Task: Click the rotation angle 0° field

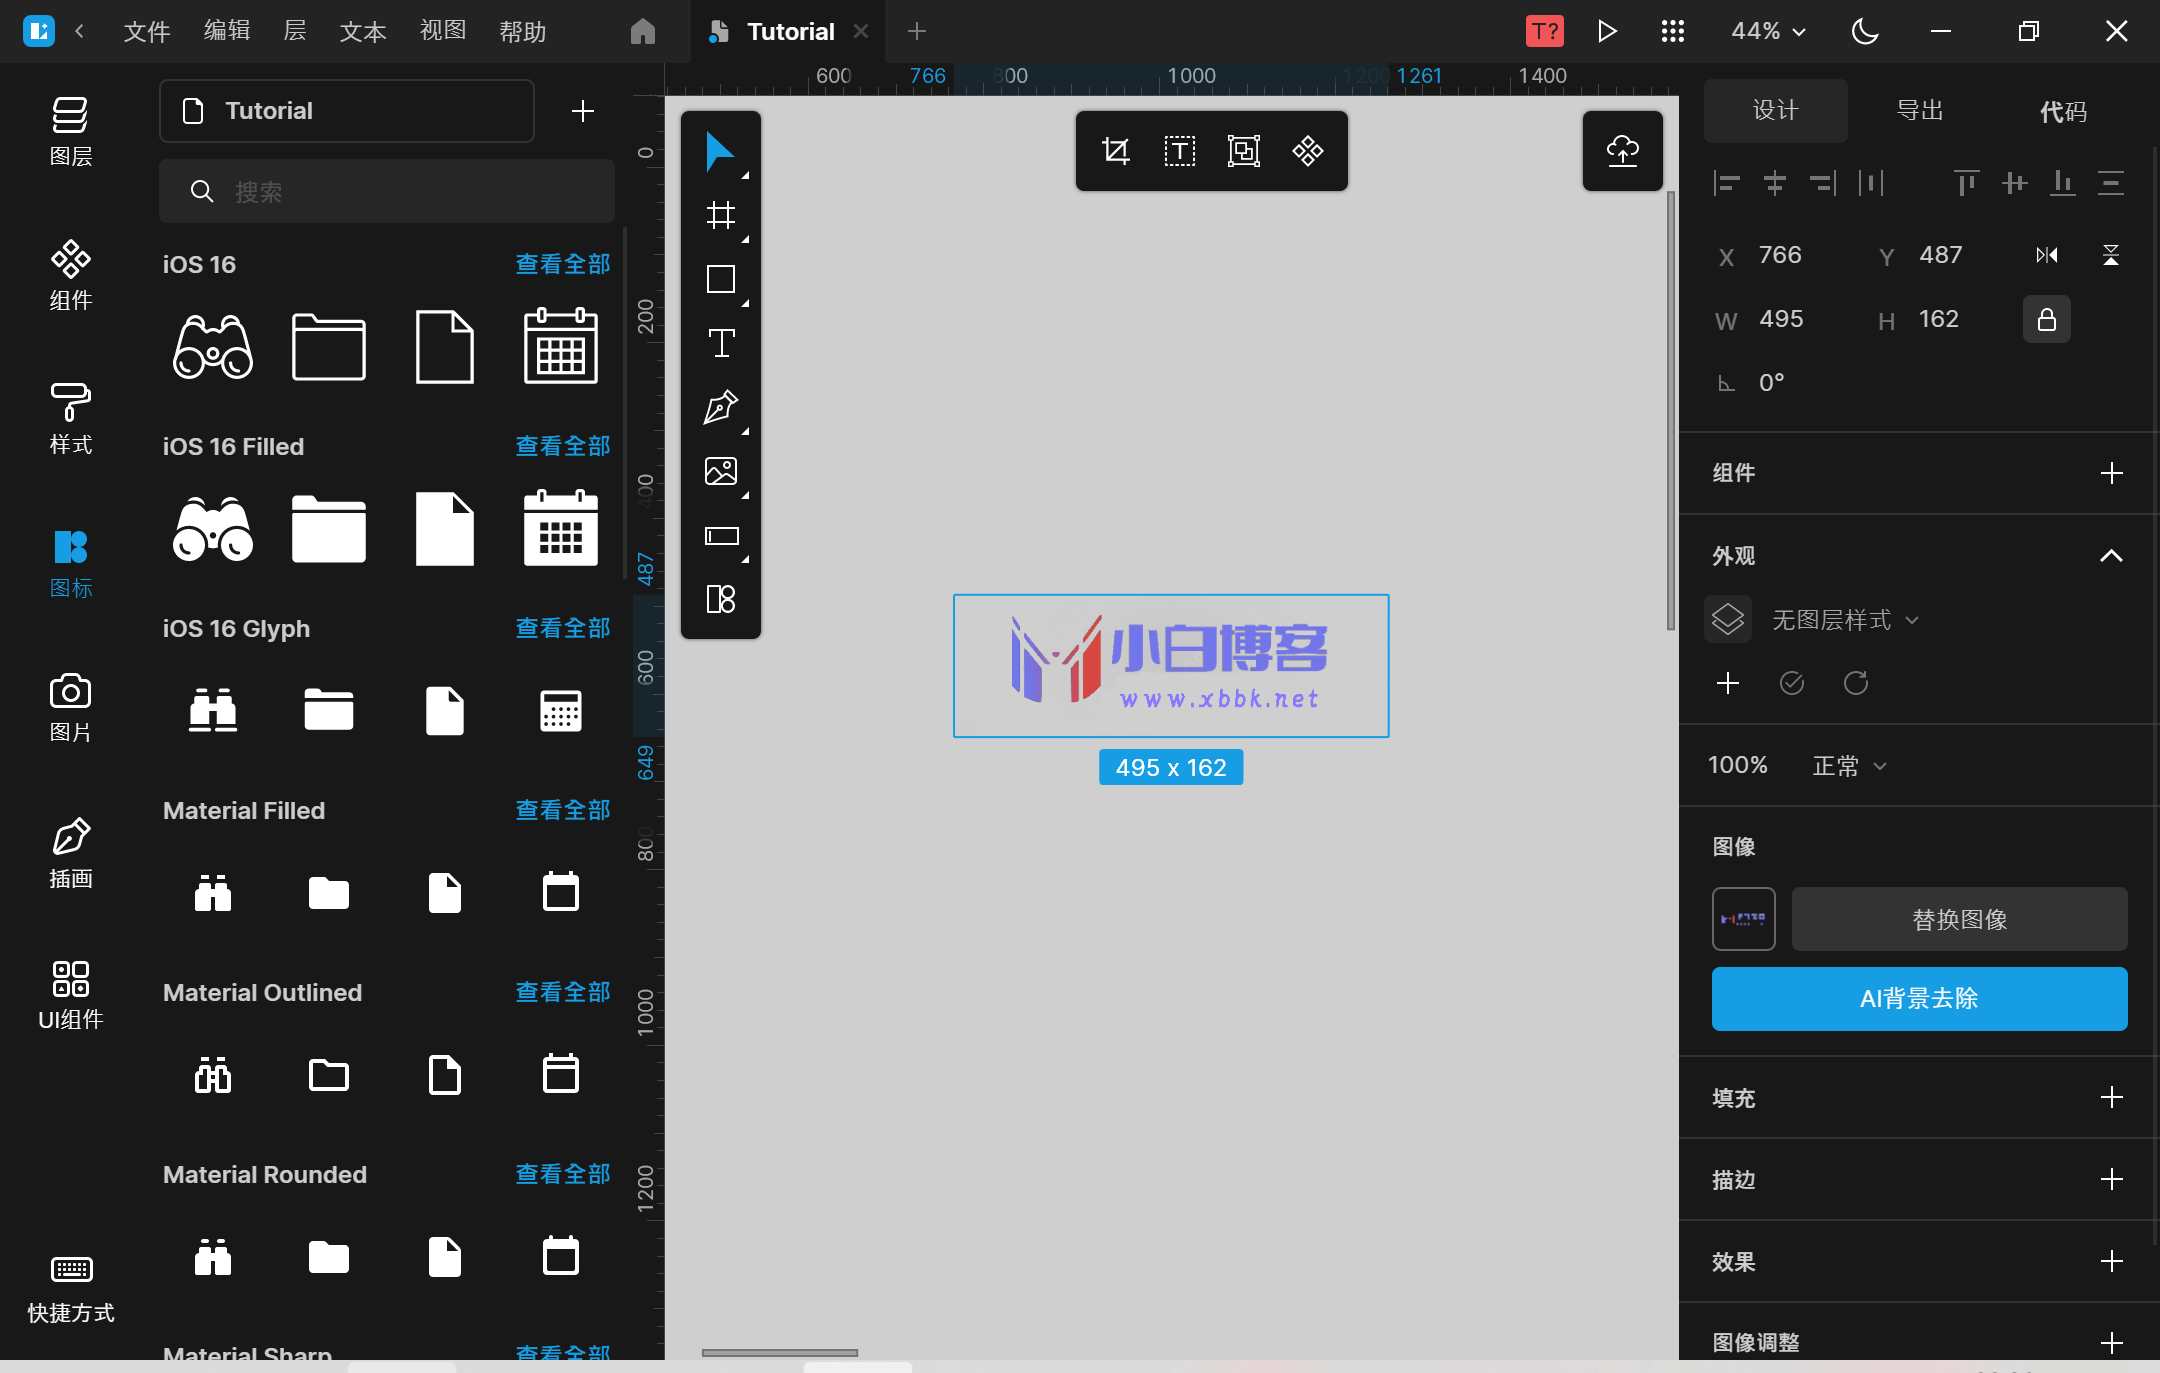Action: click(x=1771, y=383)
